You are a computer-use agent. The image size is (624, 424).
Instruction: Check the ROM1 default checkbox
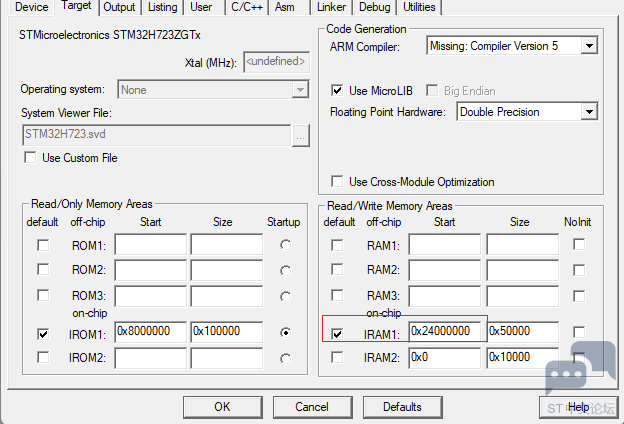coord(43,245)
